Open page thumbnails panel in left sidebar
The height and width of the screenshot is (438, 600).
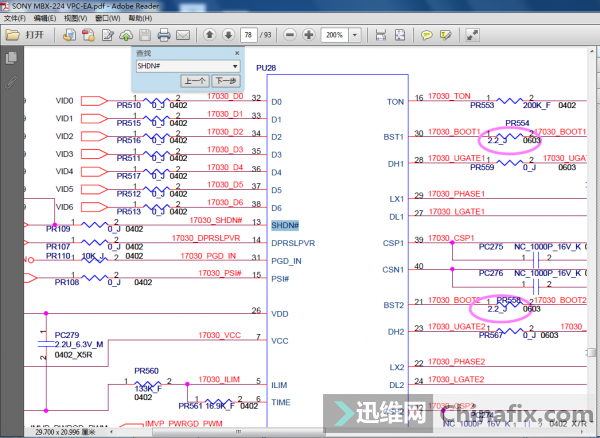11,58
